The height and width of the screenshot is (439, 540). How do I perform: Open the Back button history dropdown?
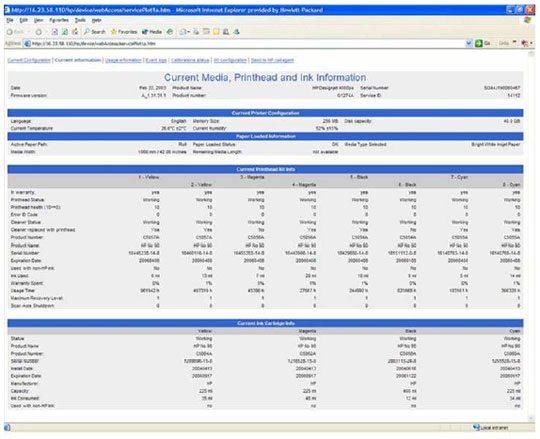point(29,32)
